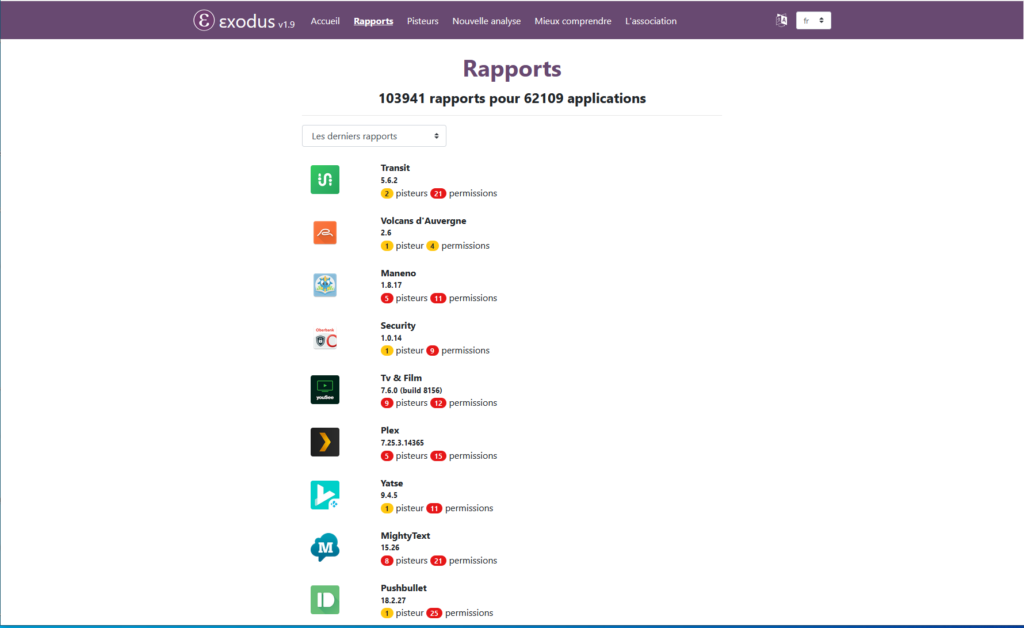Open the Security app icon
The image size is (1024, 628).
tap(325, 338)
